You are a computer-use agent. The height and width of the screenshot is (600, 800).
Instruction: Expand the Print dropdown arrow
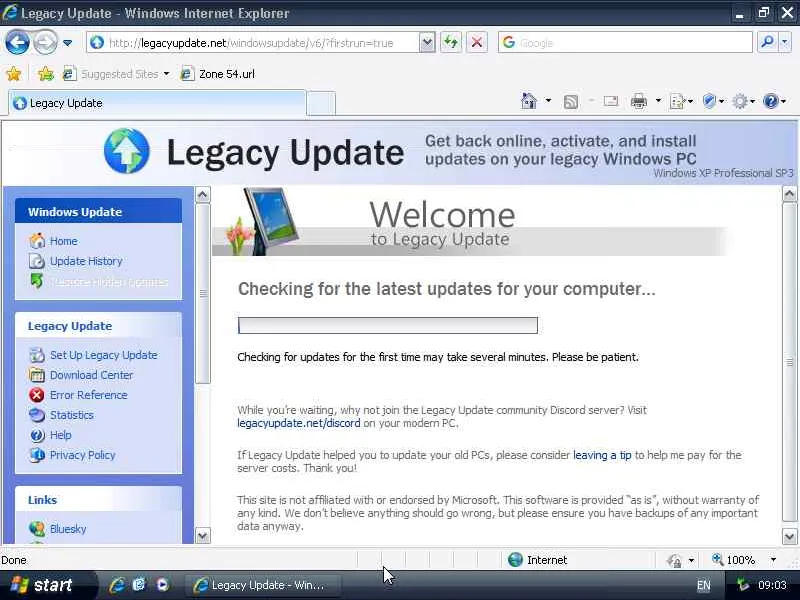coord(658,101)
